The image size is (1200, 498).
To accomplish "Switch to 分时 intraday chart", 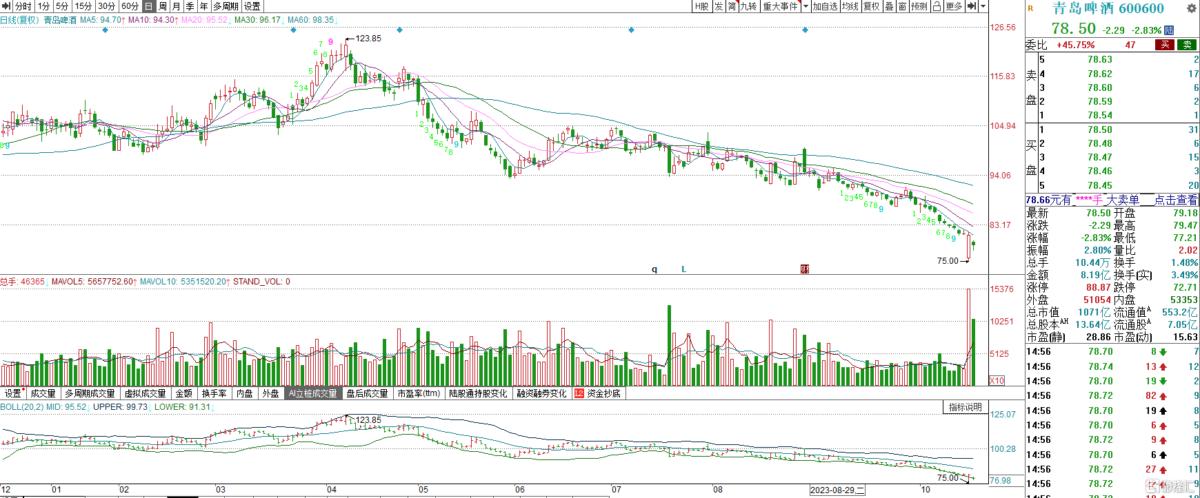I will pyautogui.click(x=23, y=6).
